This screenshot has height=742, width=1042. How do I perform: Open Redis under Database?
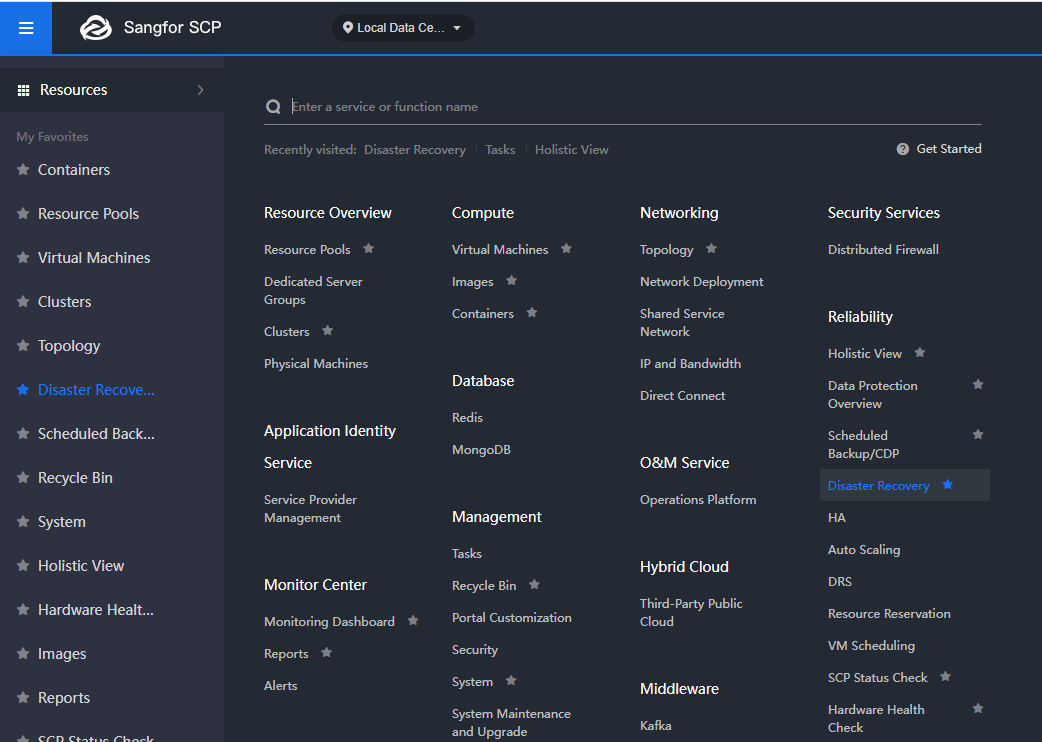(467, 418)
